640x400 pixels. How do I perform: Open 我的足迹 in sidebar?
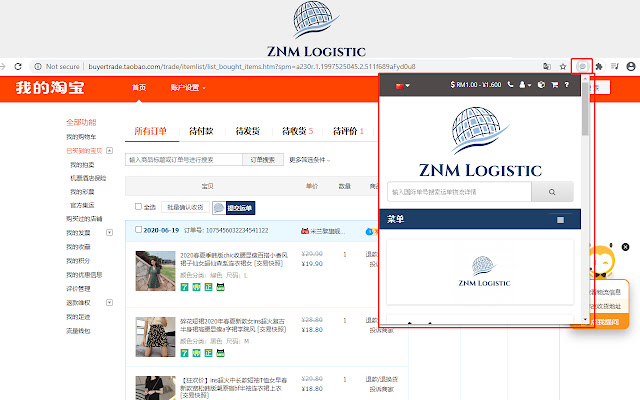click(78, 317)
